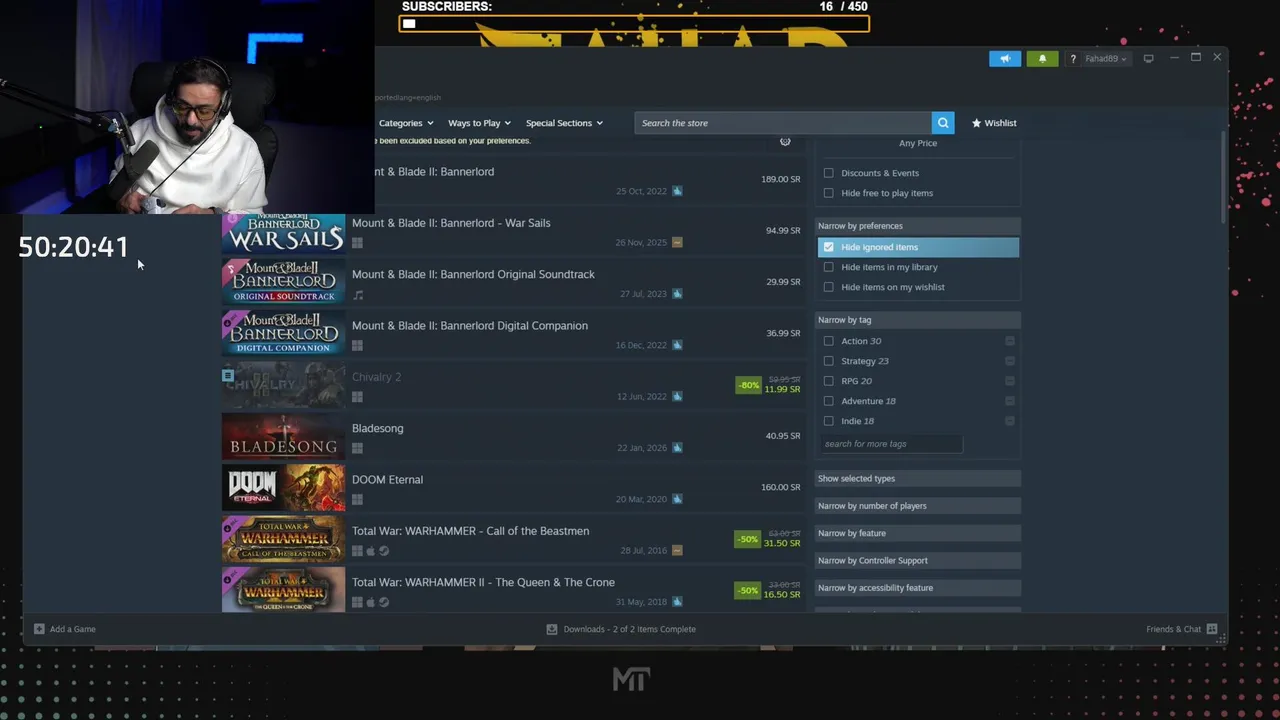This screenshot has width=1280, height=720.
Task: Click Add a Game label
Action: (73, 629)
